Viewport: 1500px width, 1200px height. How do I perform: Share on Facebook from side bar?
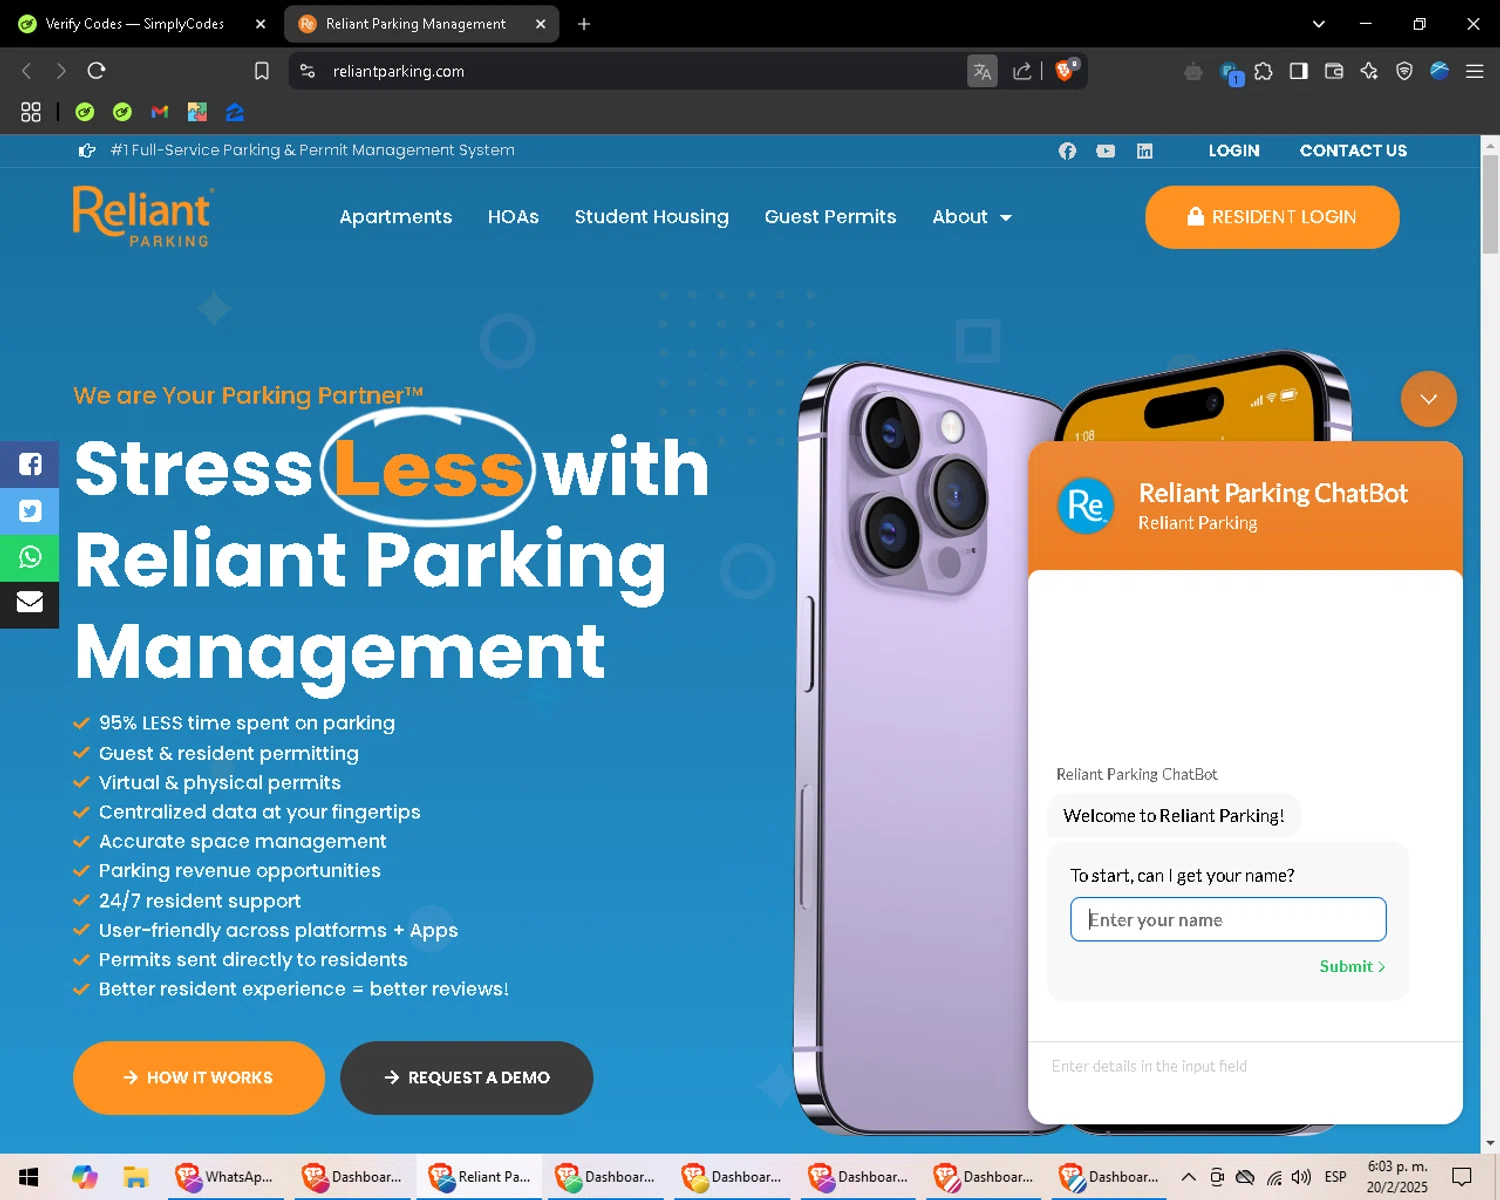click(x=30, y=464)
